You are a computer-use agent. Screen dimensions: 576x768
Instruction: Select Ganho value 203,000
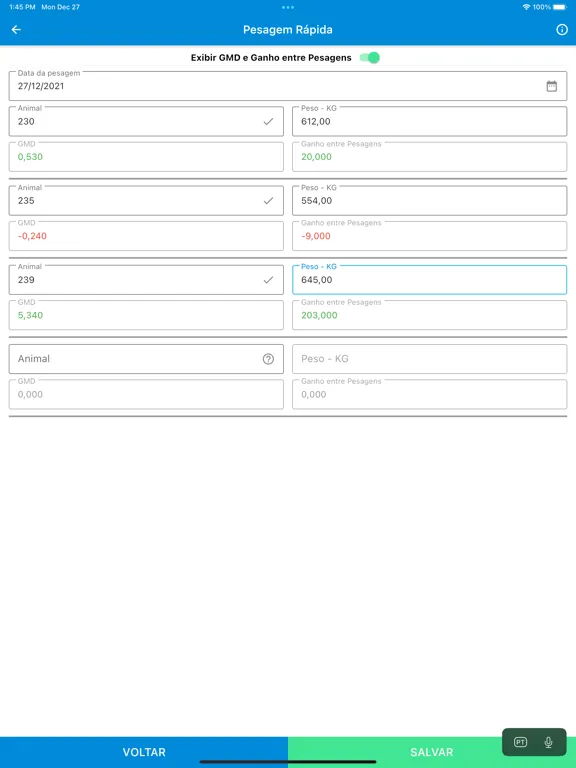pos(319,315)
